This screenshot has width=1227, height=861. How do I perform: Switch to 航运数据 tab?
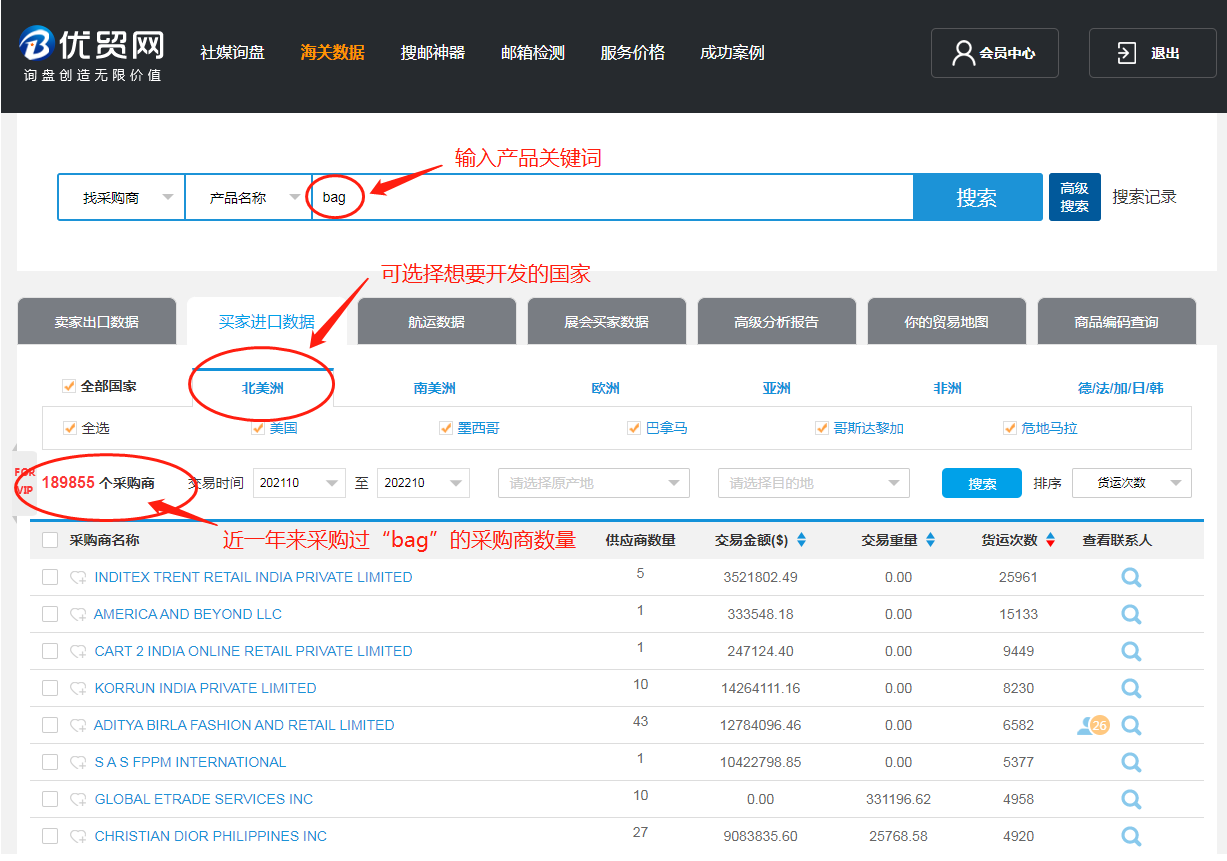pos(437,322)
